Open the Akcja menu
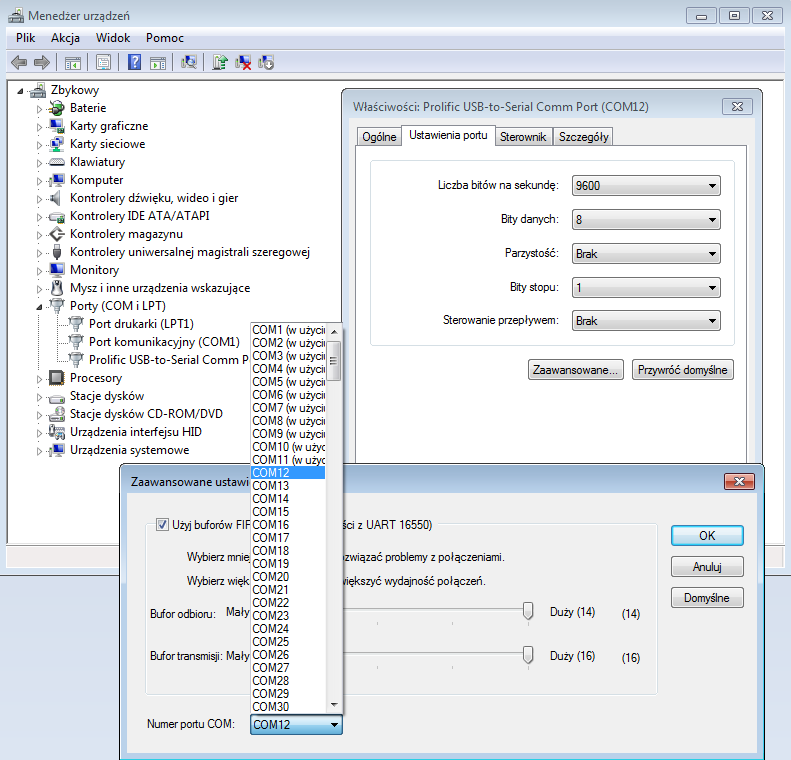791x760 pixels. coord(65,38)
